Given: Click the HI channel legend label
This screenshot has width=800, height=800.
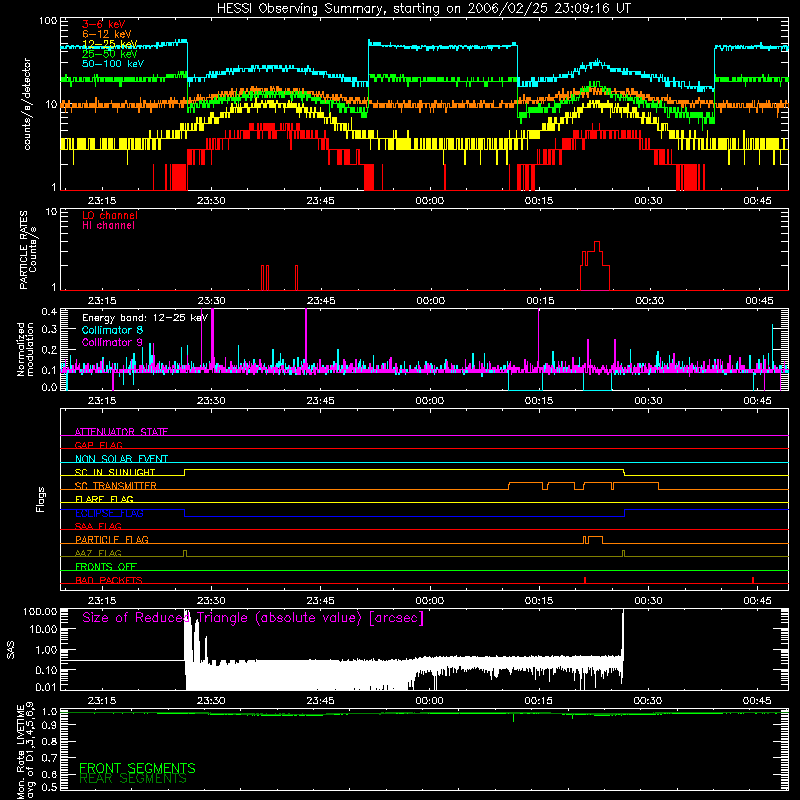Looking at the screenshot, I should (108, 226).
